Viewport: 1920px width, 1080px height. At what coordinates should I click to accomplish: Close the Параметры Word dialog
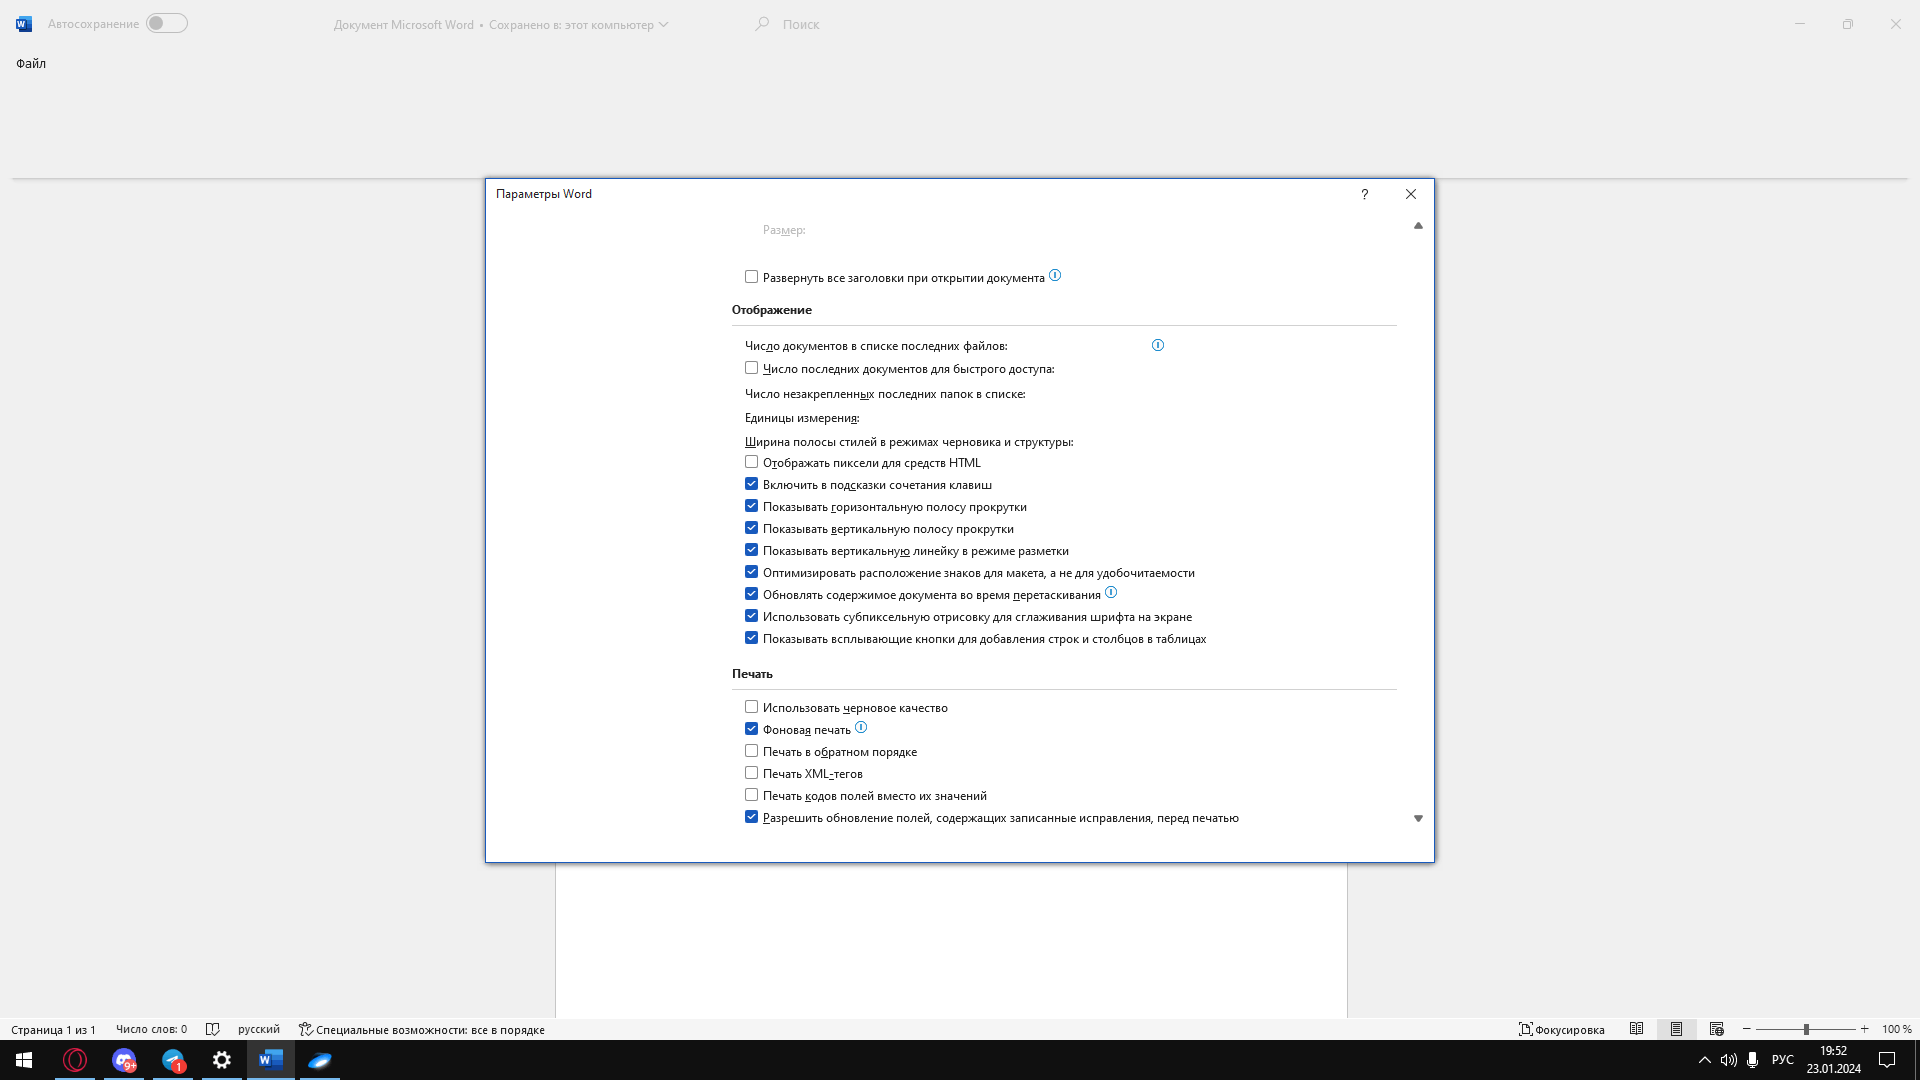click(x=1411, y=194)
